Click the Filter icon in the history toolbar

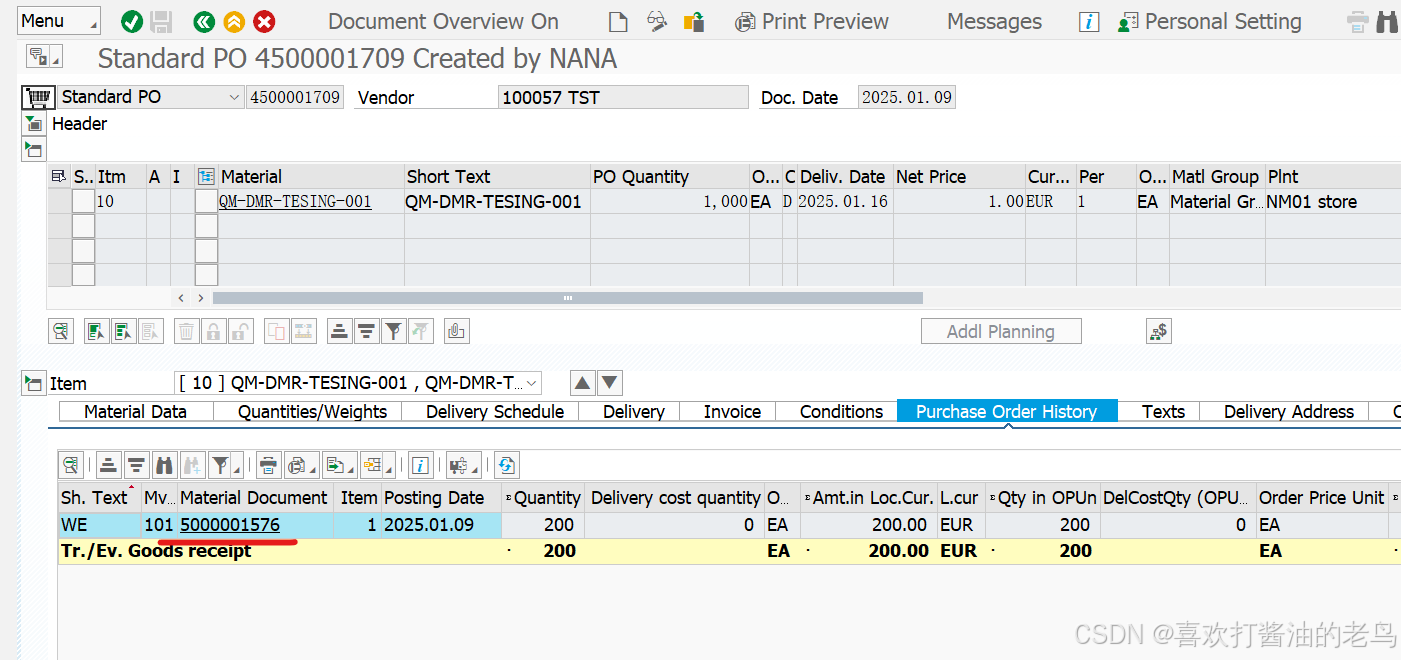click(x=219, y=464)
